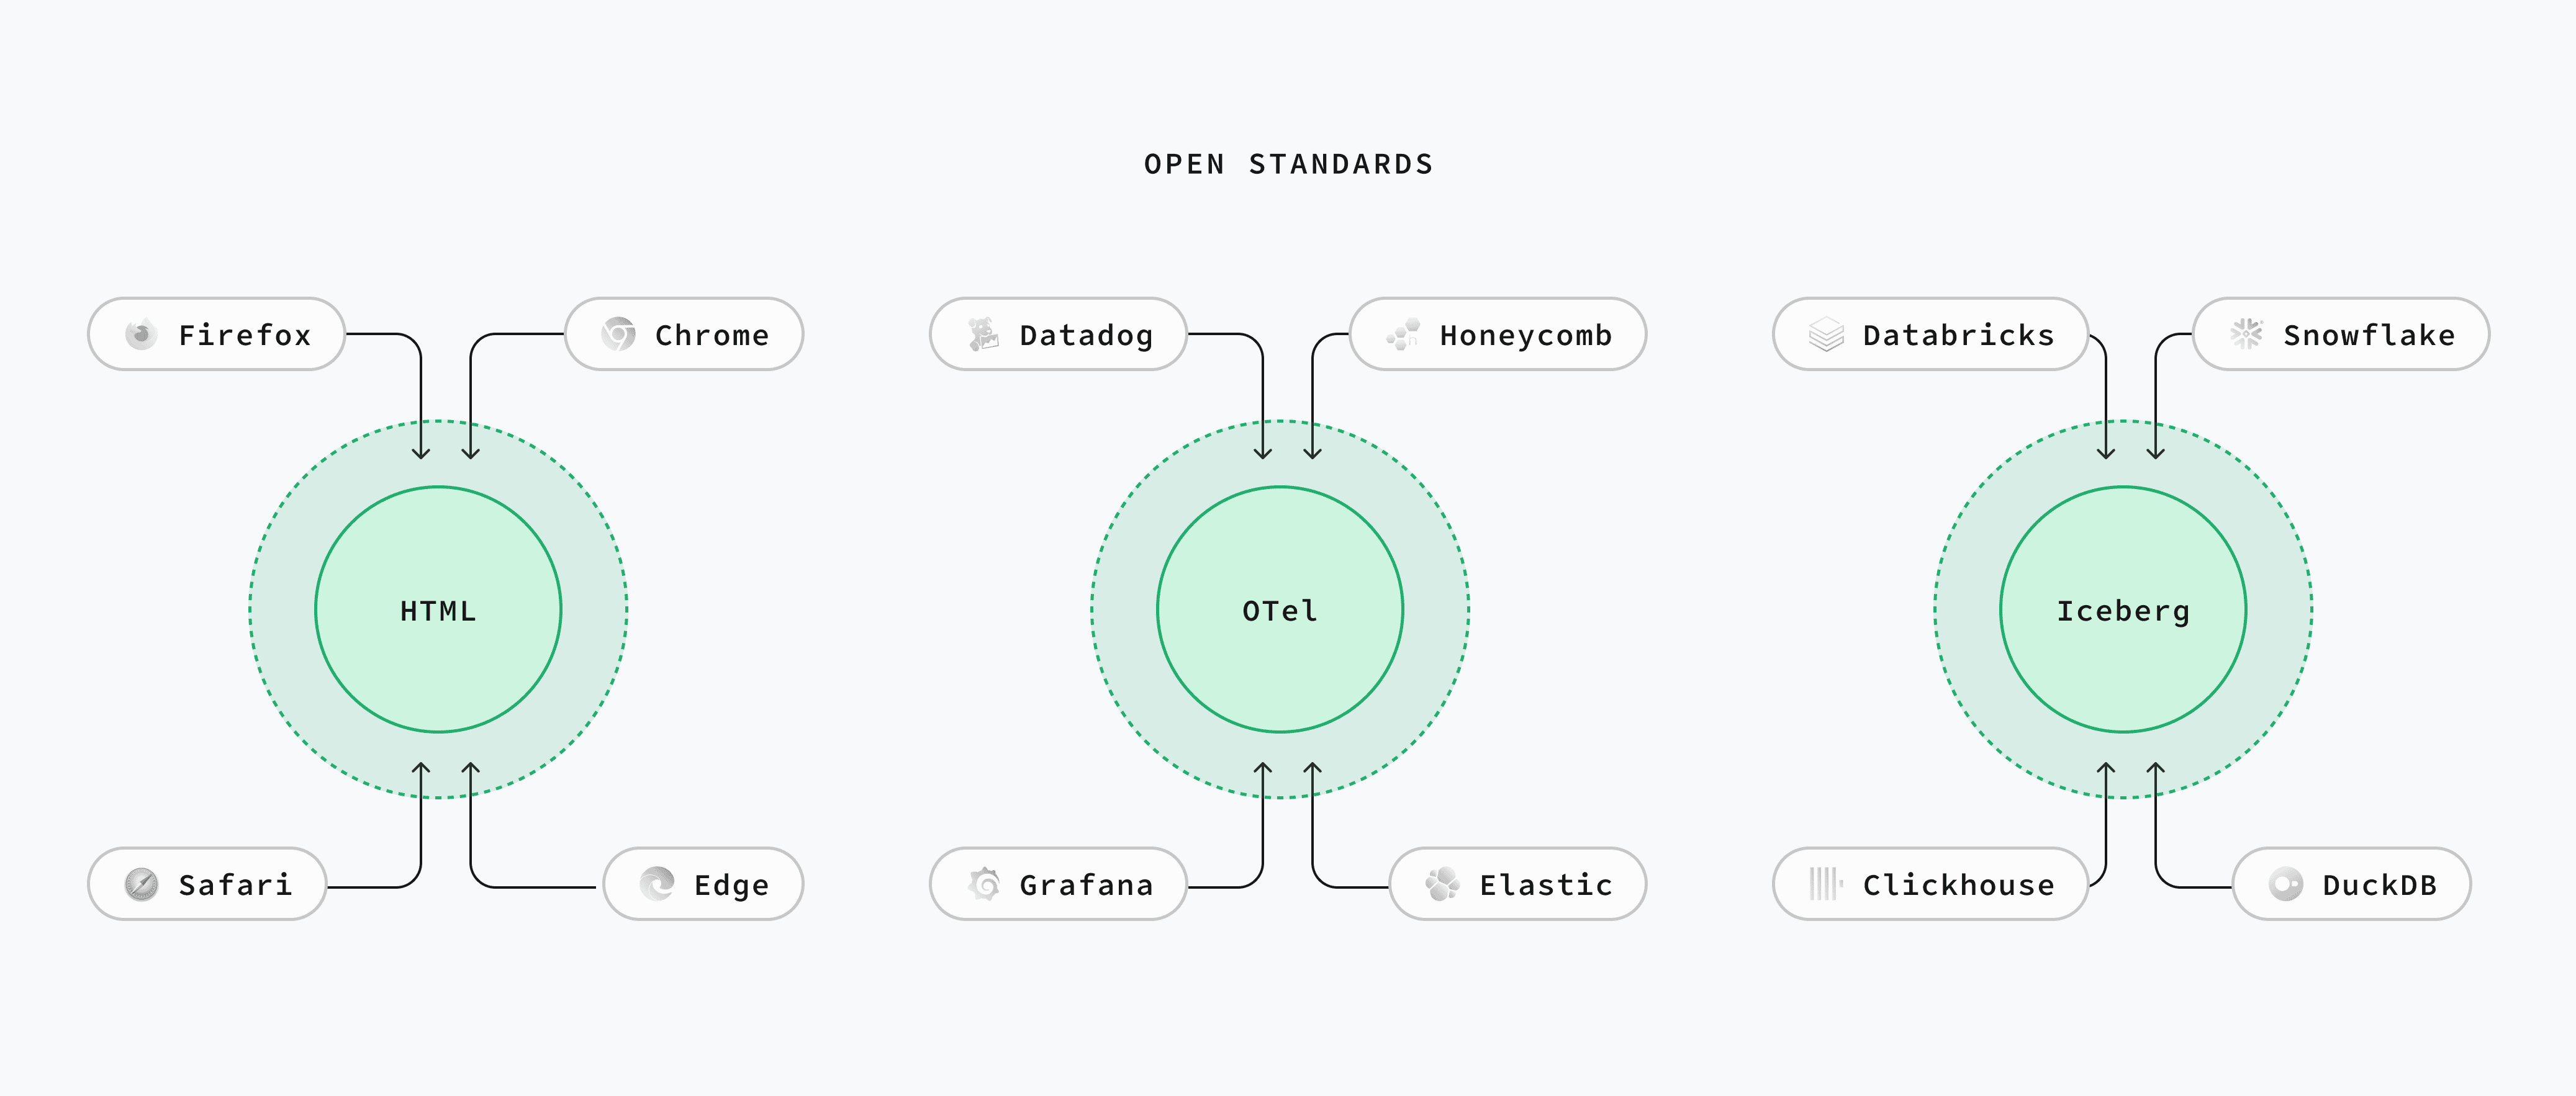Click the Clickhouse pill label
This screenshot has height=1096, width=2576.
[x=1930, y=884]
